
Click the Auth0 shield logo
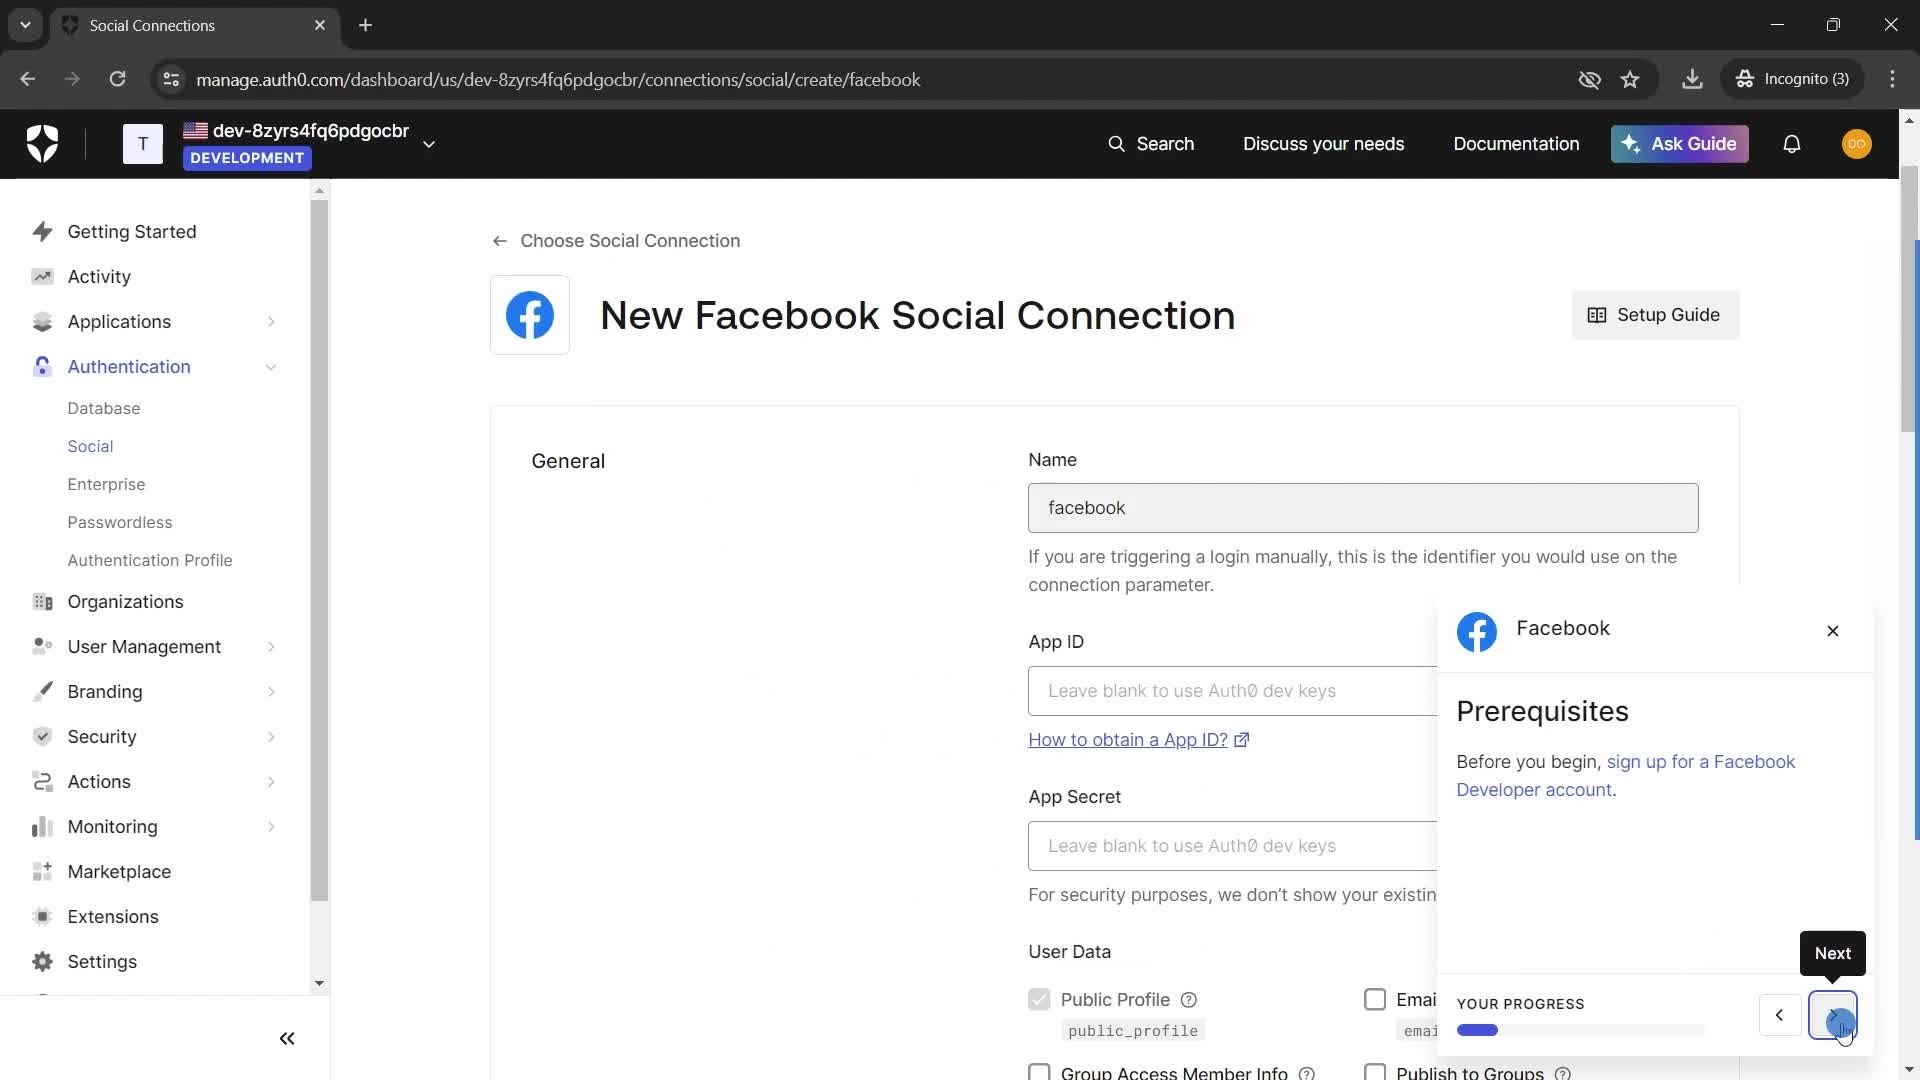(x=42, y=144)
